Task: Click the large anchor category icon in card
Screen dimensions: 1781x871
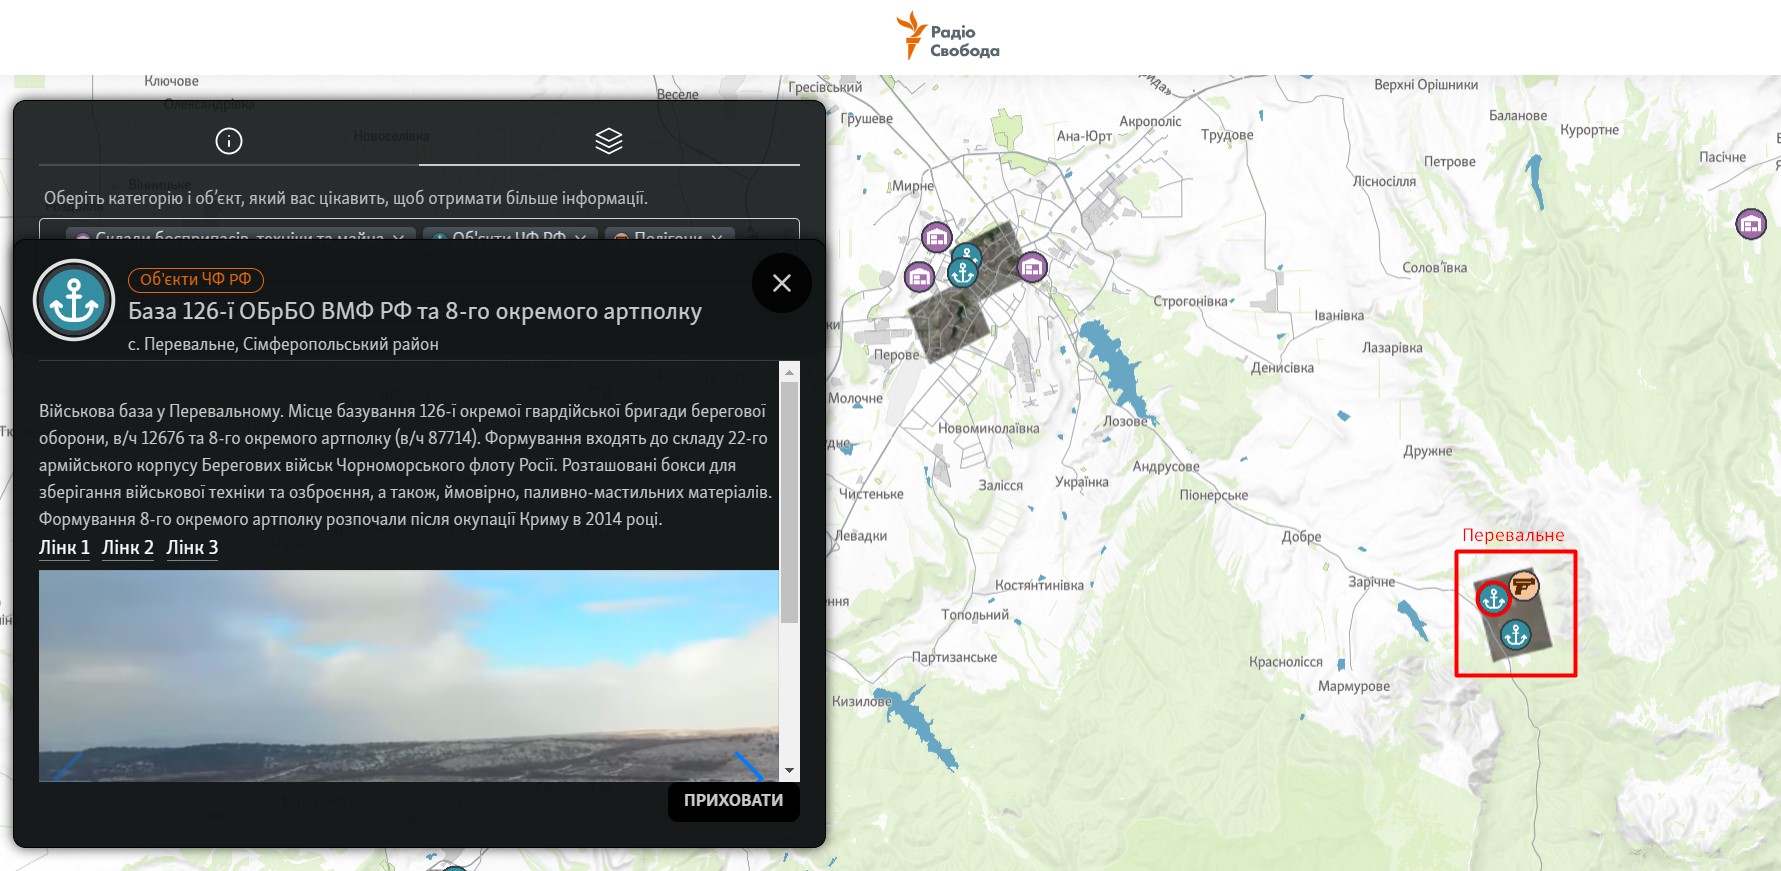Action: 74,300
